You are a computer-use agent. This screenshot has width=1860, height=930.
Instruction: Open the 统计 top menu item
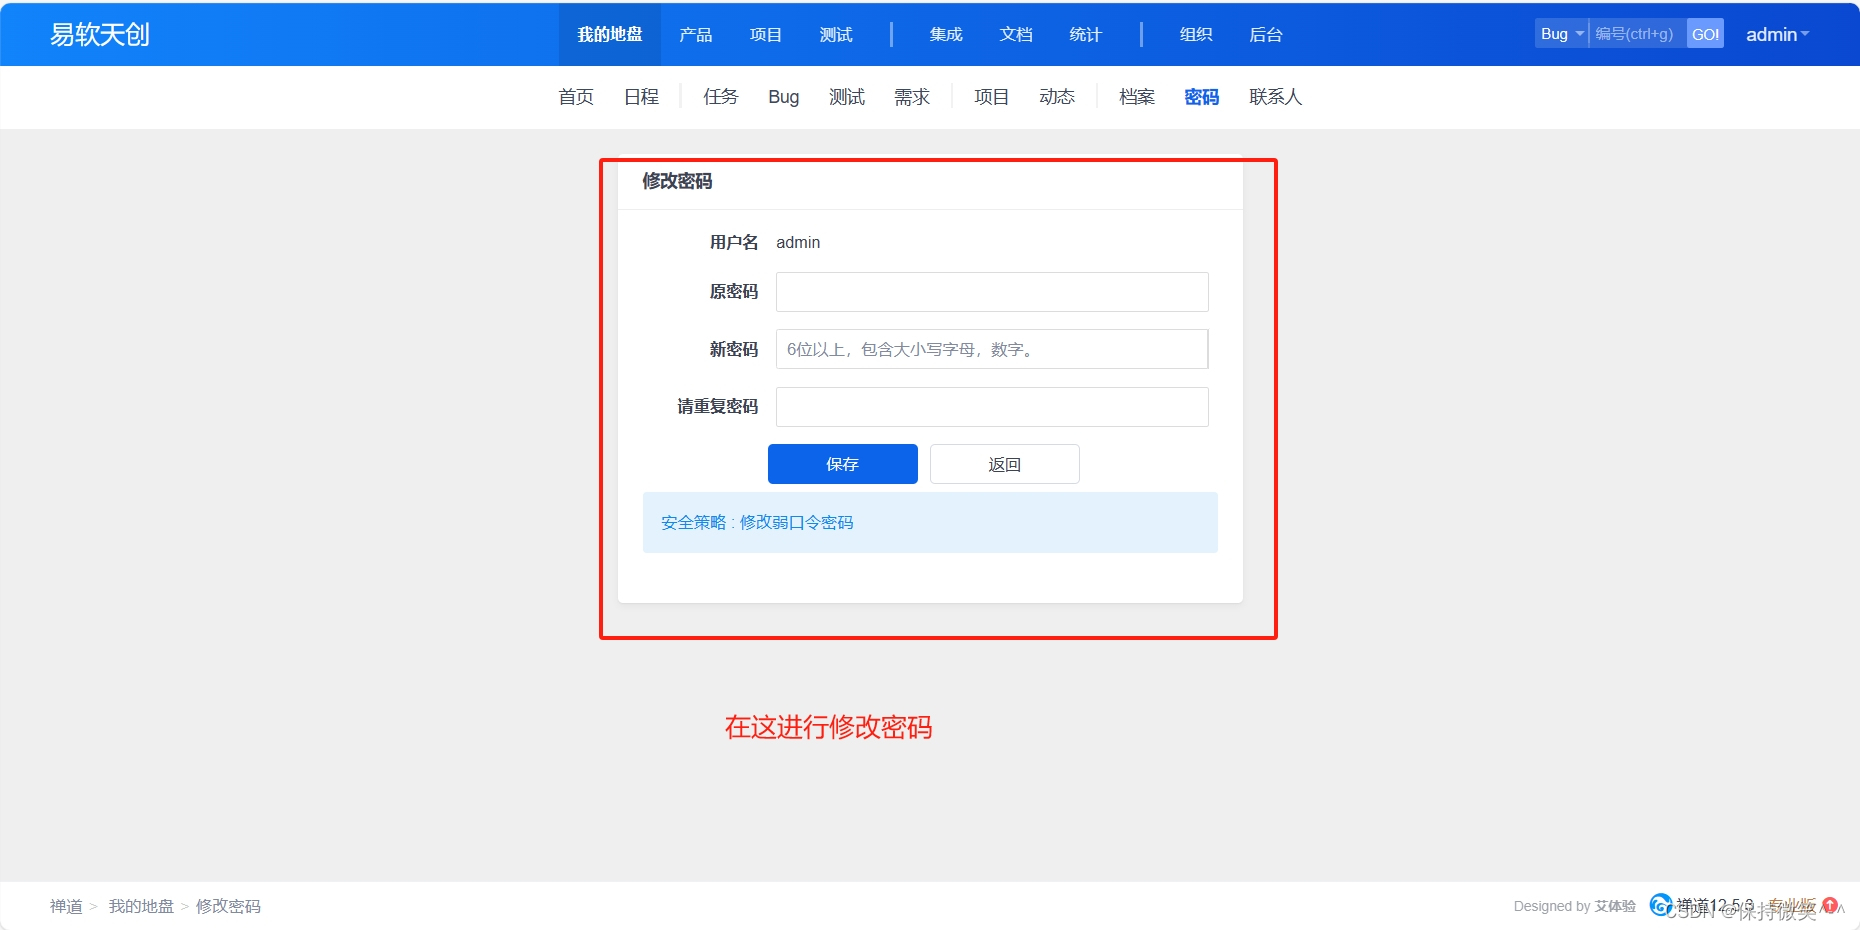tap(1086, 34)
